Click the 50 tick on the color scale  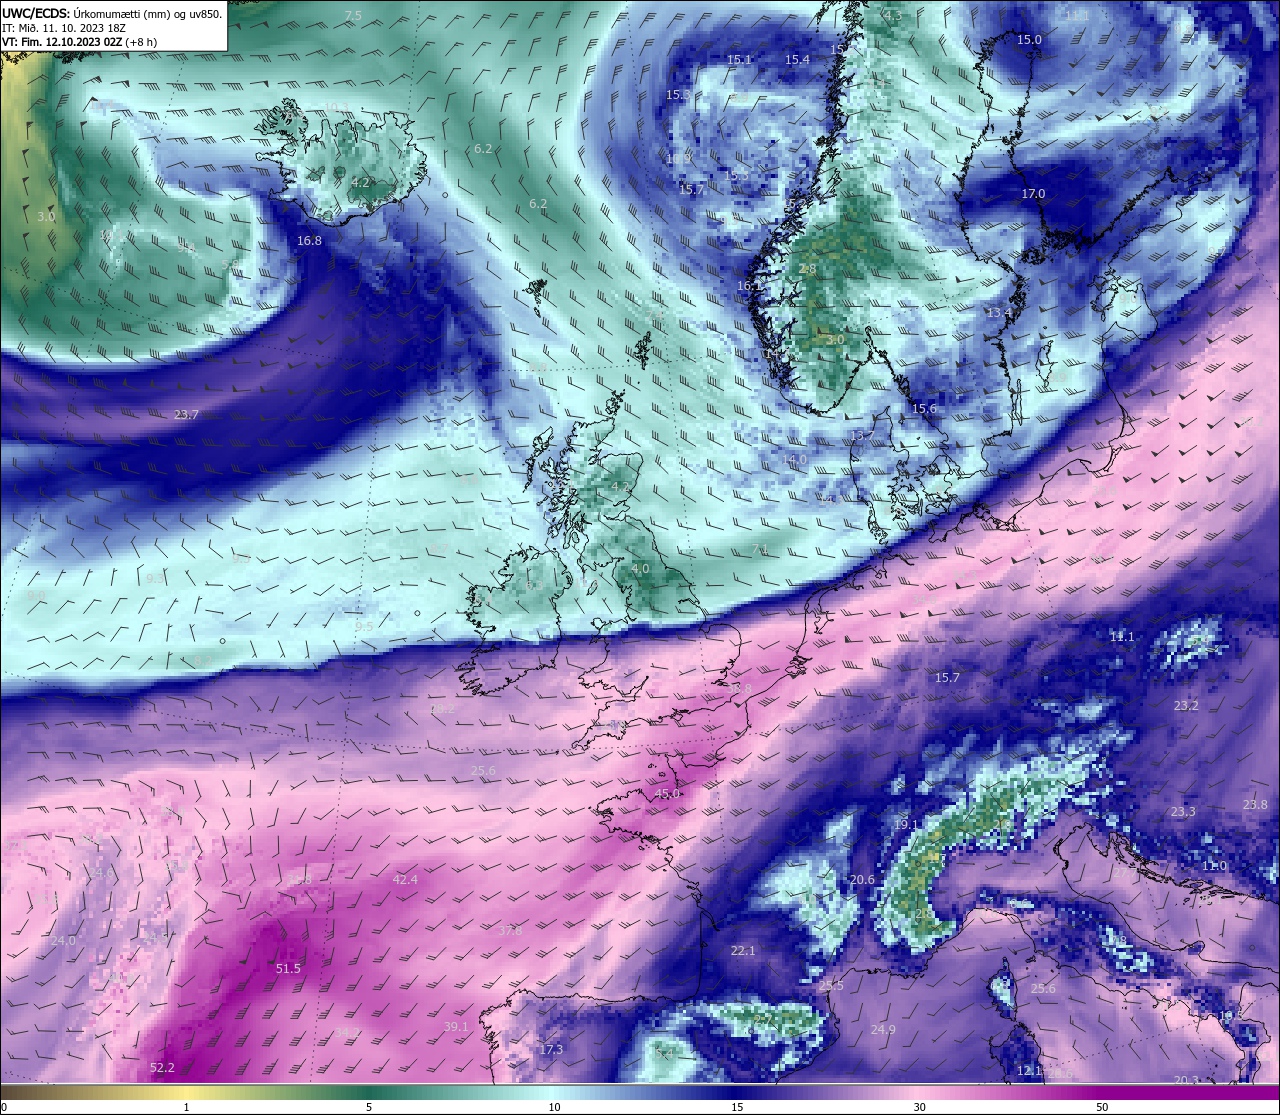[x=1102, y=1107]
